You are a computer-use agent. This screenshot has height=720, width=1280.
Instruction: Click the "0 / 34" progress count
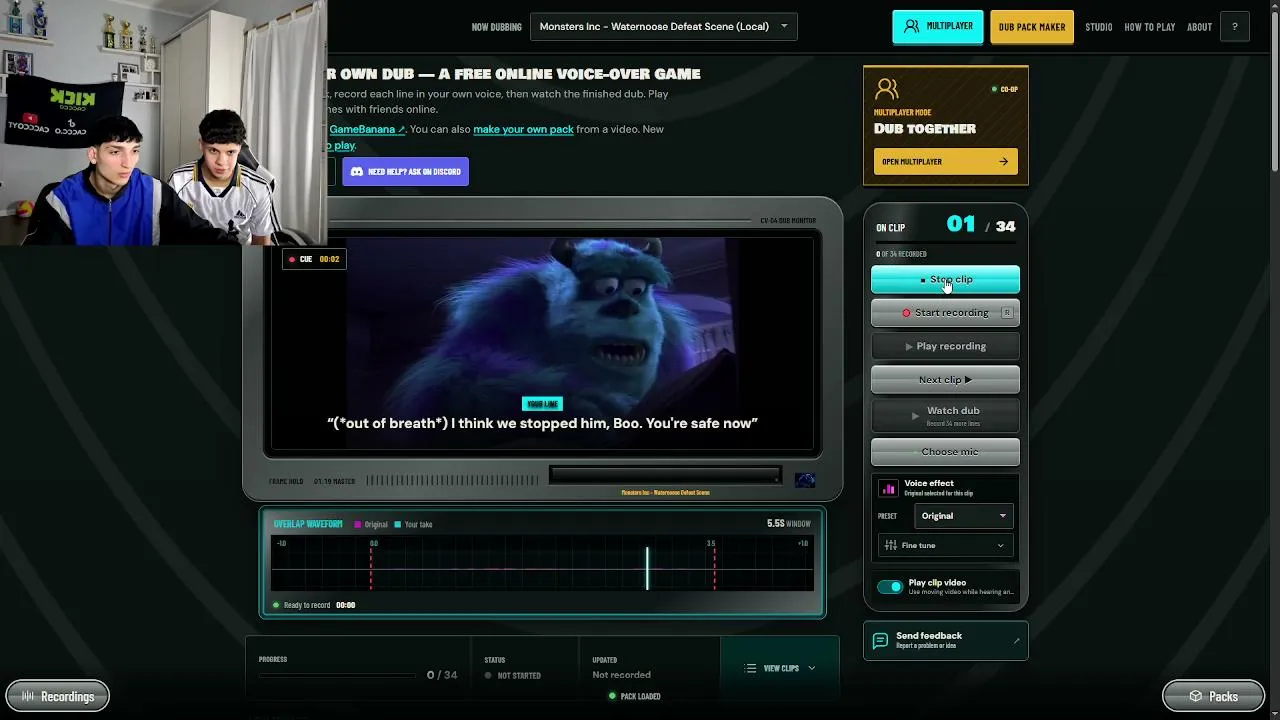pos(442,675)
